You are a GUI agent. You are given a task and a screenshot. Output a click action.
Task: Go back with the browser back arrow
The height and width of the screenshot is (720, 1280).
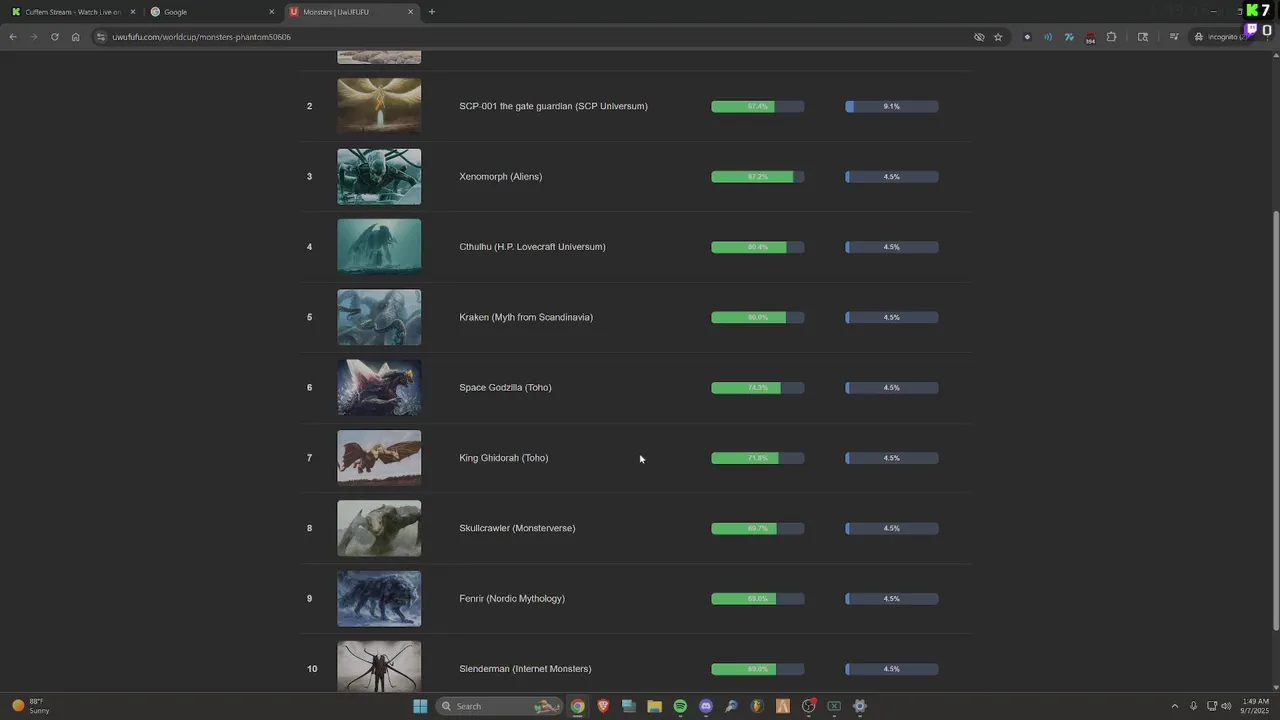(x=13, y=37)
